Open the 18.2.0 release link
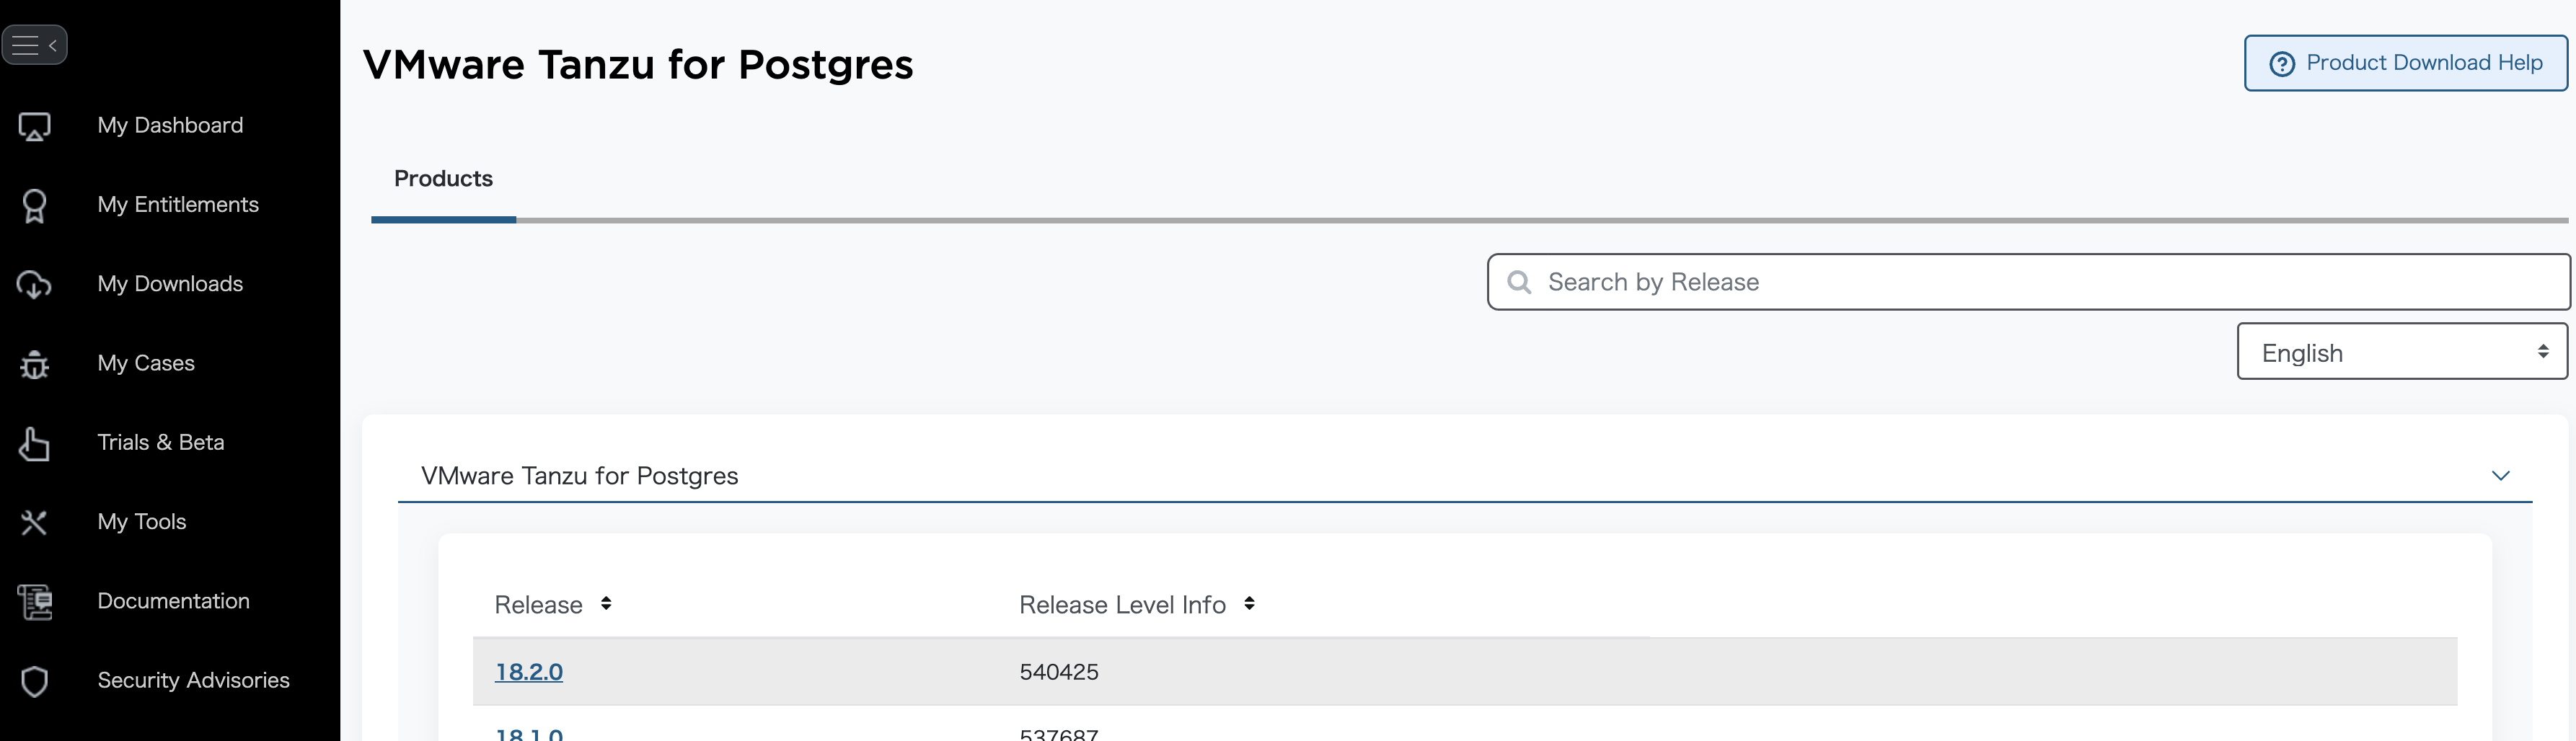2576x741 pixels. click(529, 672)
